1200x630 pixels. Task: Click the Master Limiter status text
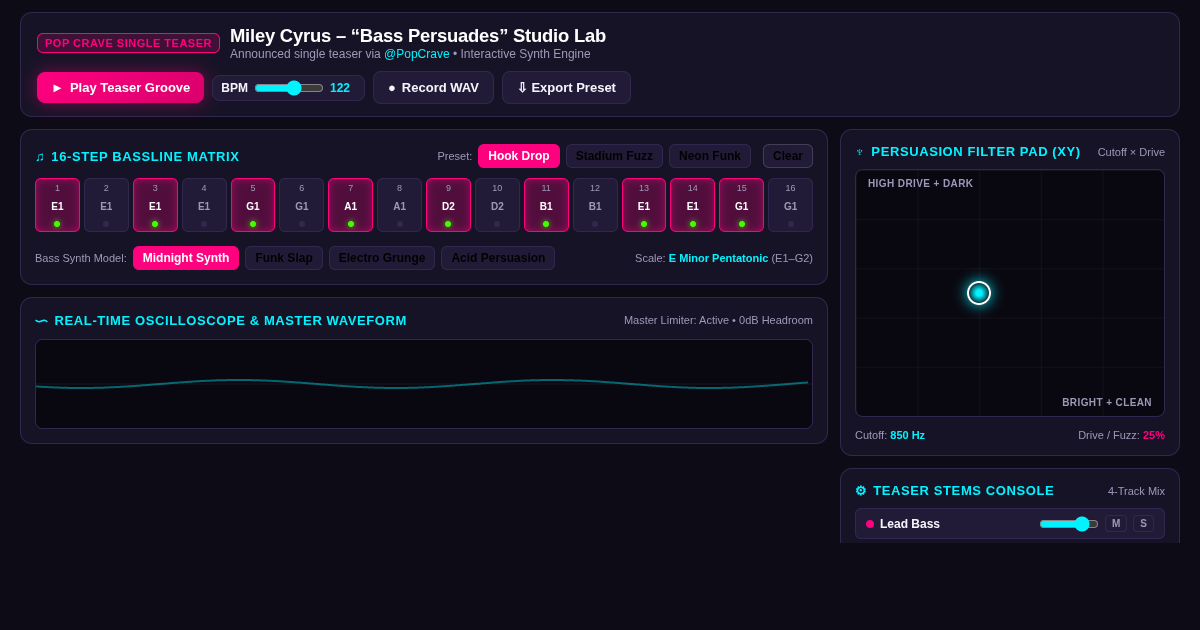pyautogui.click(x=718, y=320)
